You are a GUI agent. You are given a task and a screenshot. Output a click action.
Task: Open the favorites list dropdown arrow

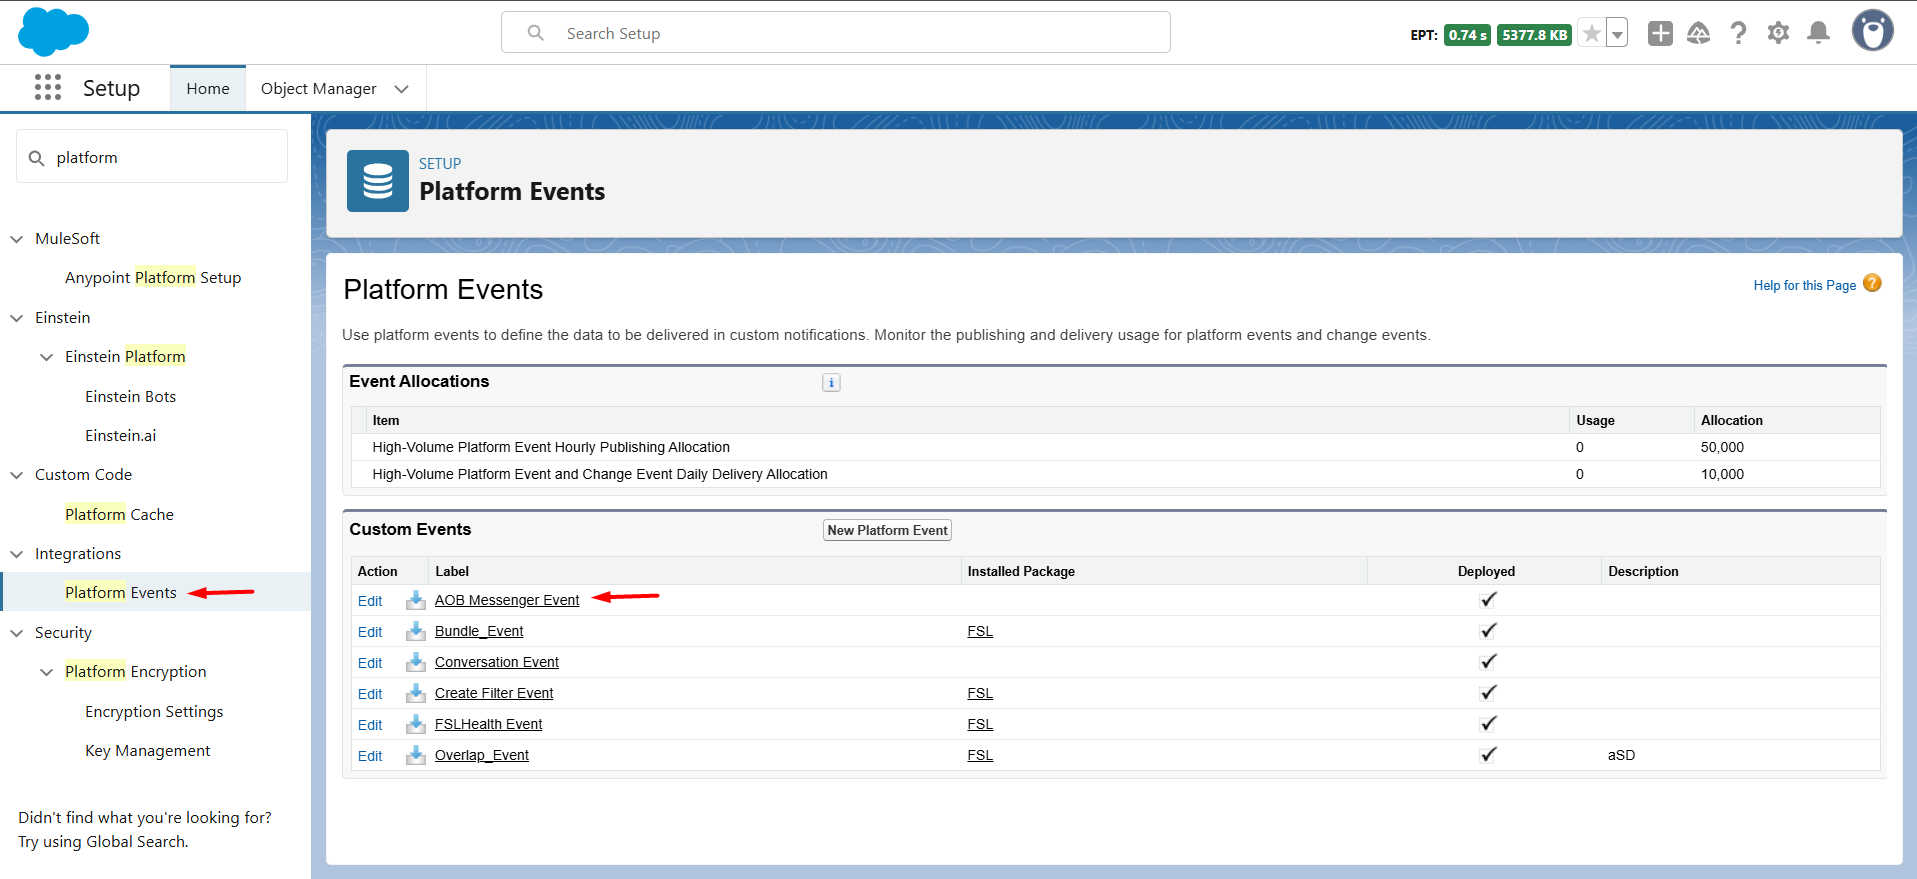click(1617, 34)
